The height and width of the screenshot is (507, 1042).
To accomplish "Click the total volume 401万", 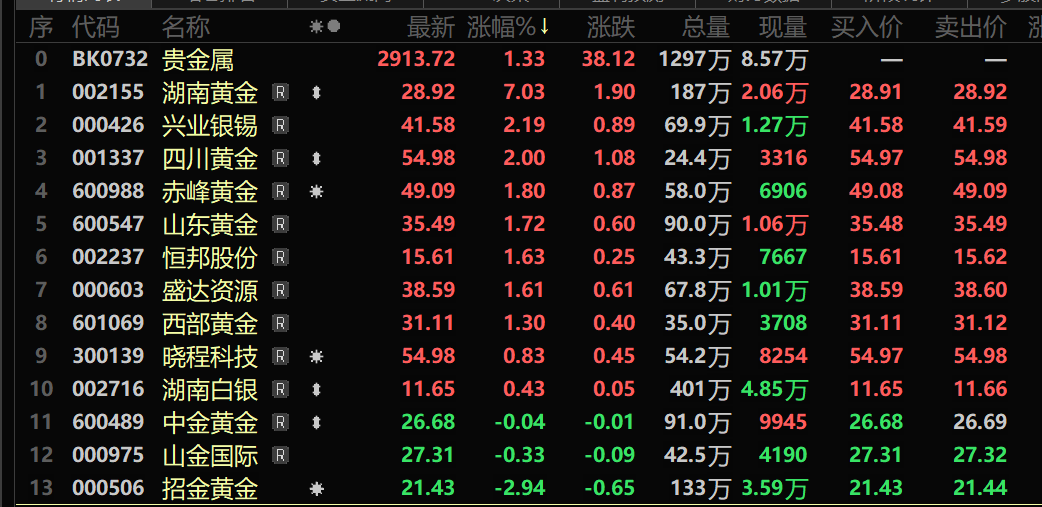I will [700, 389].
